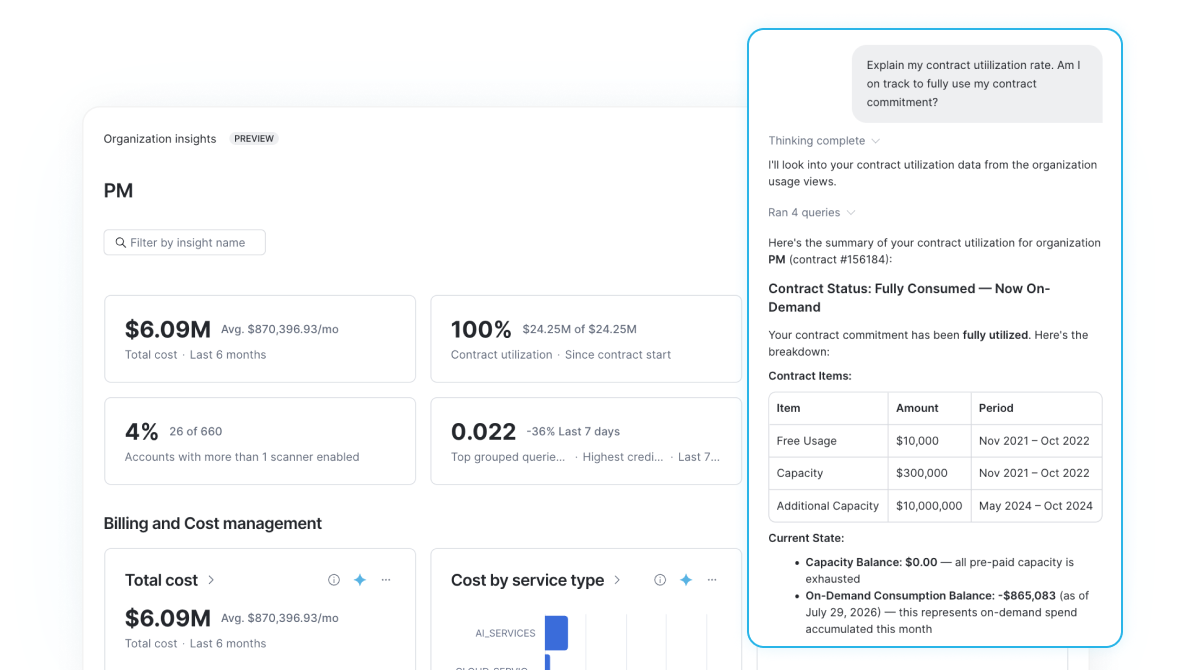Click the $24.25M of $24.25M value
This screenshot has width=1200, height=670.
579,329
